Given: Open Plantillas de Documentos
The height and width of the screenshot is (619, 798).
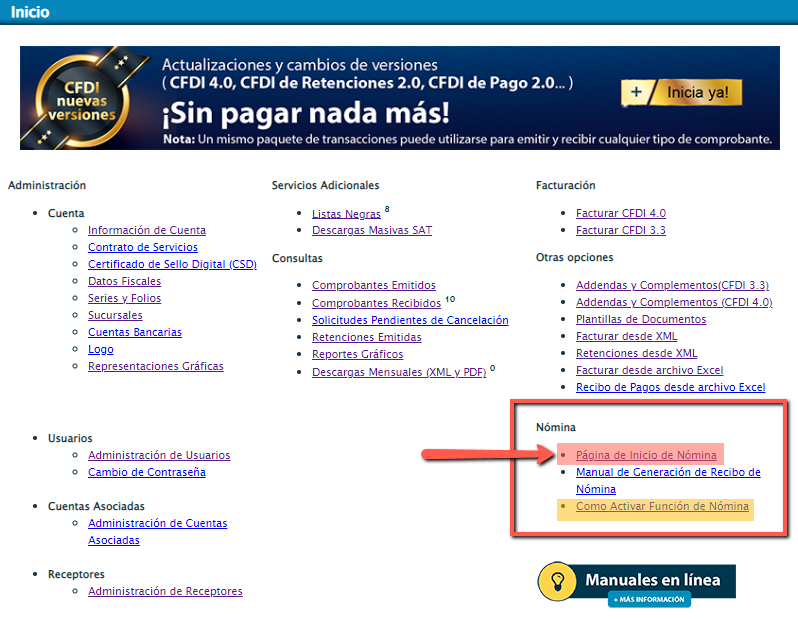Looking at the screenshot, I should (x=641, y=319).
